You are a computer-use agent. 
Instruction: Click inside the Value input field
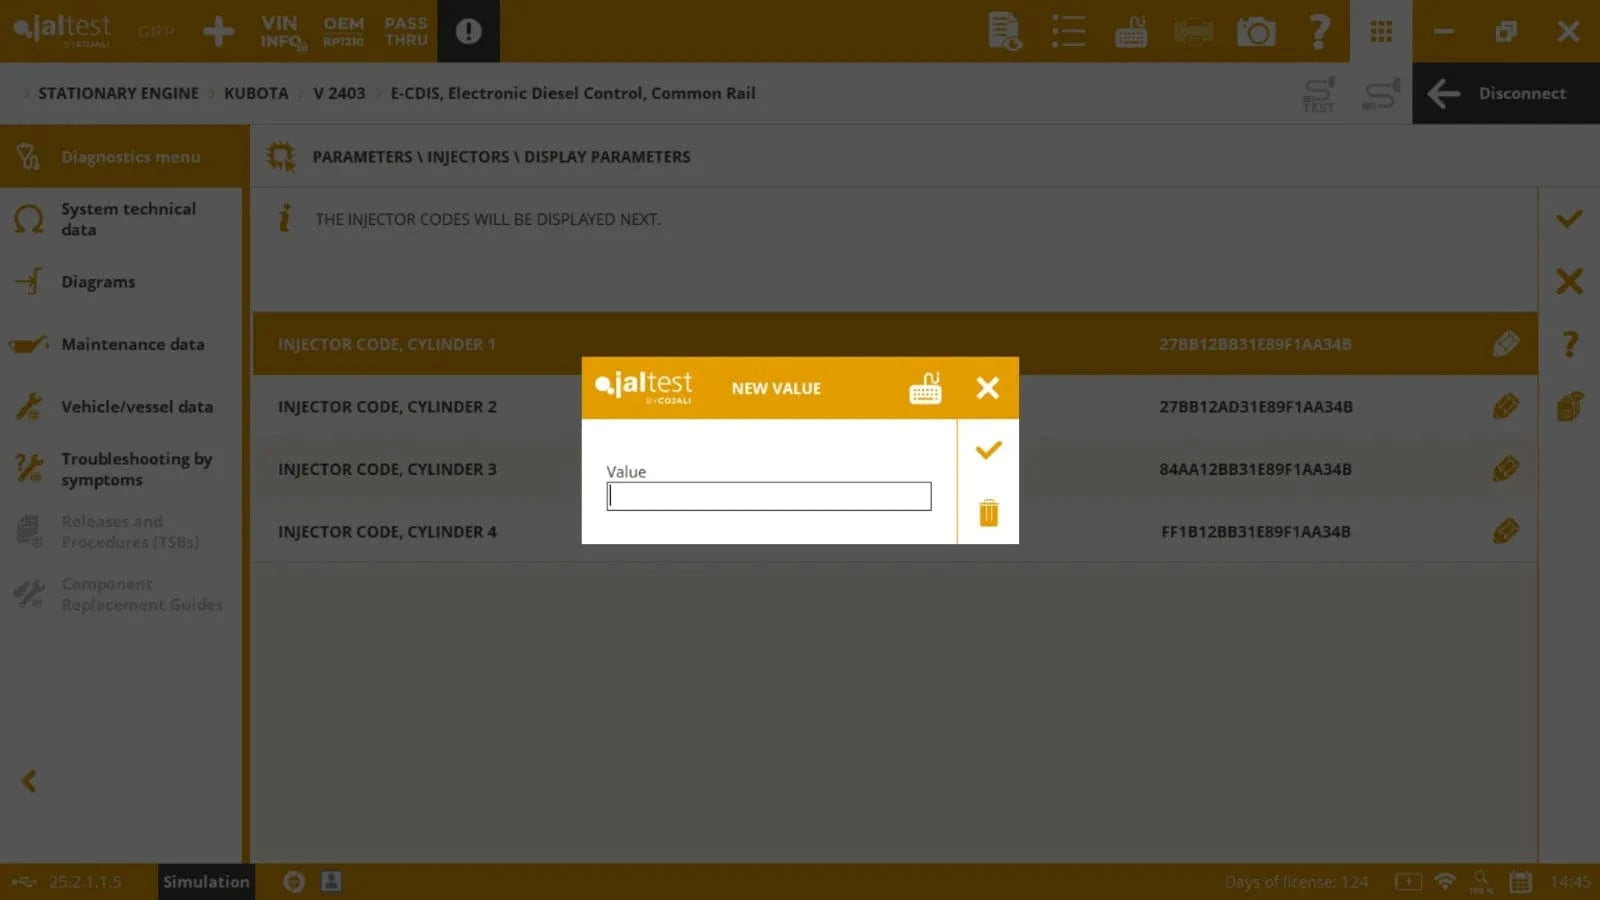click(768, 495)
